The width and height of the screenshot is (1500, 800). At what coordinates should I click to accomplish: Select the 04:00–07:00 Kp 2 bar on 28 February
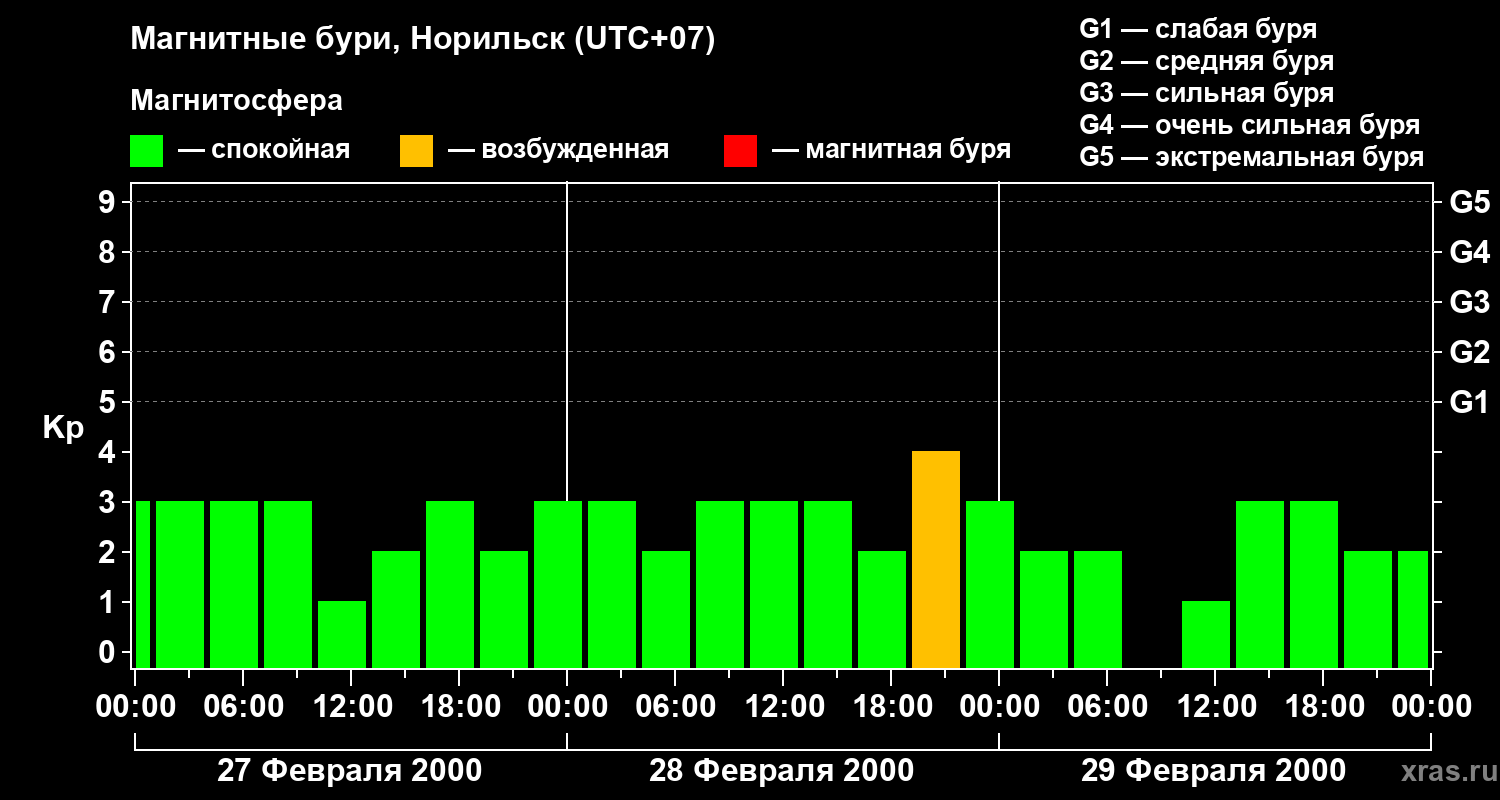click(x=666, y=609)
